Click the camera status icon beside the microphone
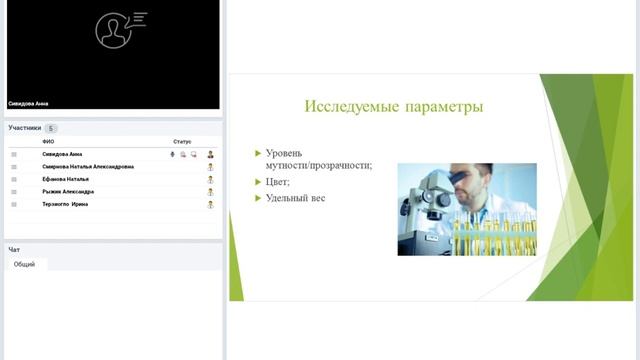 point(183,154)
